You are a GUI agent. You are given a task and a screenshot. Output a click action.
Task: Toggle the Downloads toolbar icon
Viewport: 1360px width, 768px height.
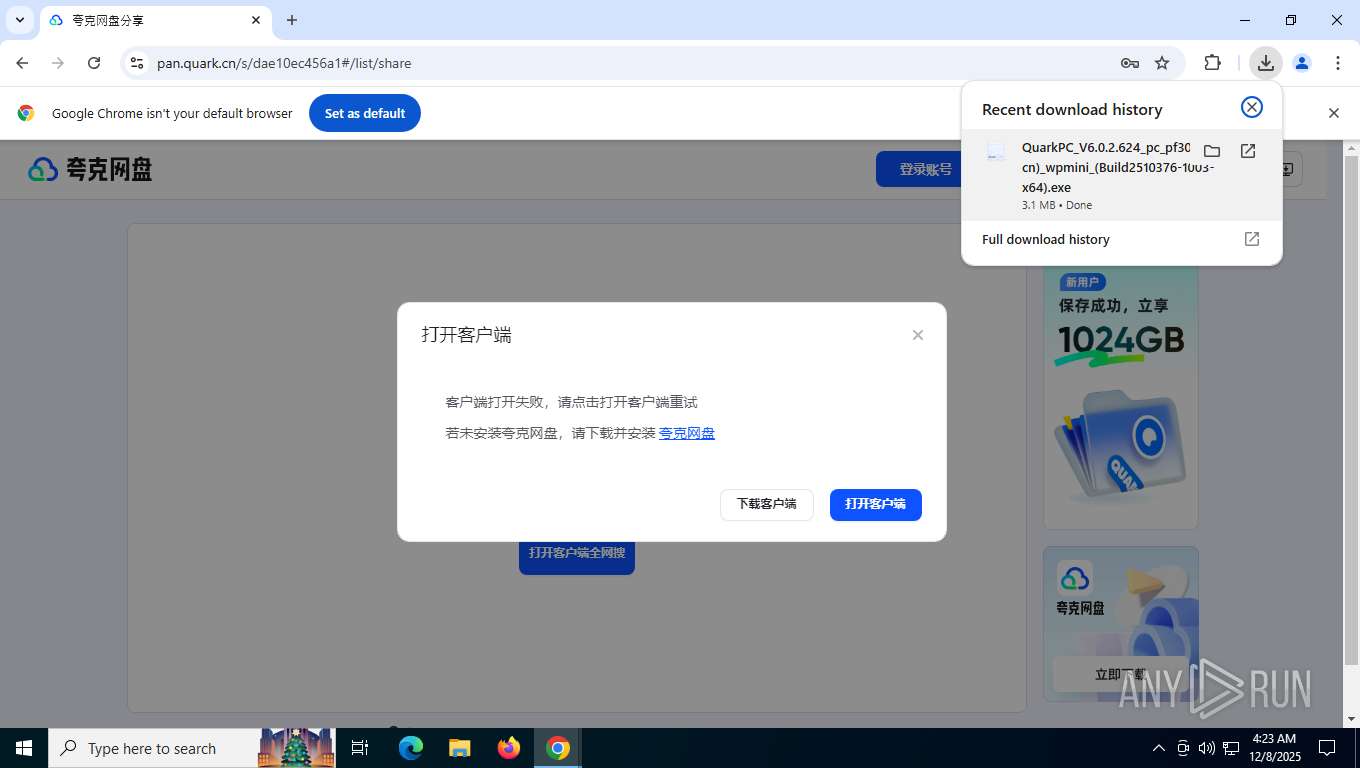point(1266,63)
